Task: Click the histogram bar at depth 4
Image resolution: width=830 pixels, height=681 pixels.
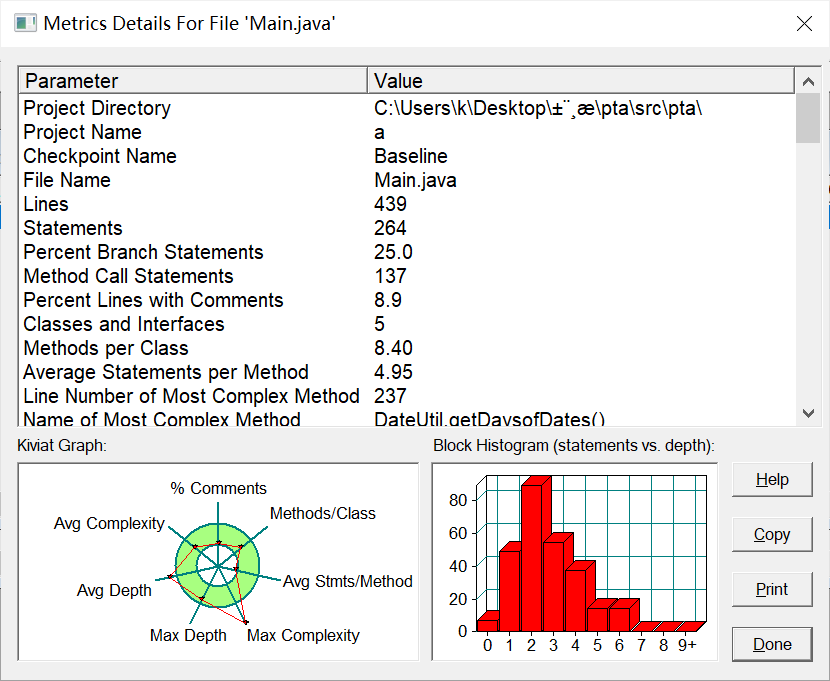Action: [x=576, y=599]
